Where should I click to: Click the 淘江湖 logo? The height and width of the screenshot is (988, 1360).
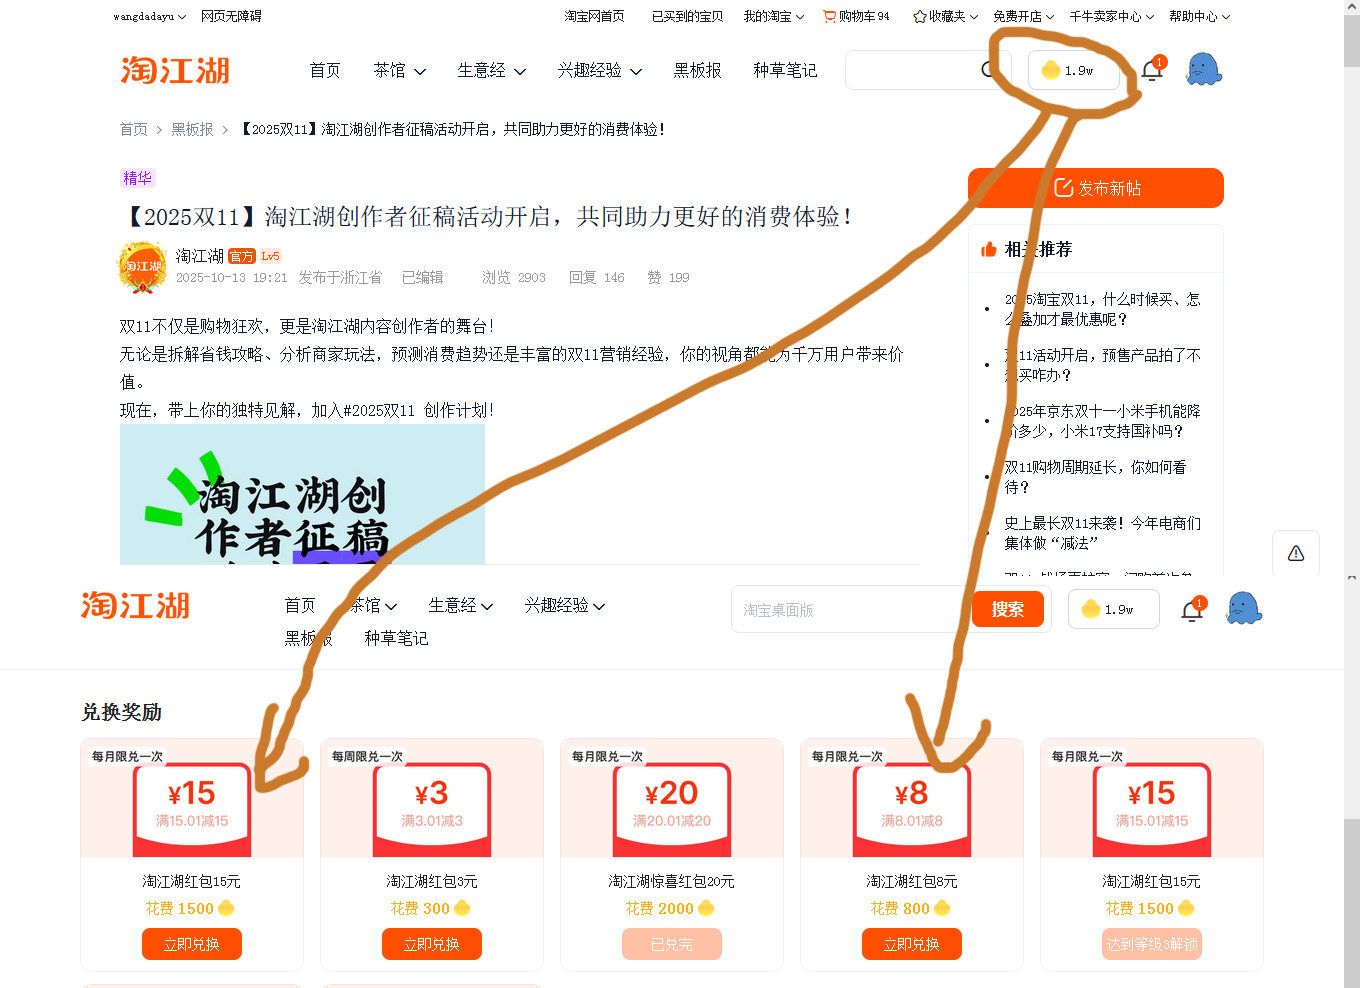174,70
